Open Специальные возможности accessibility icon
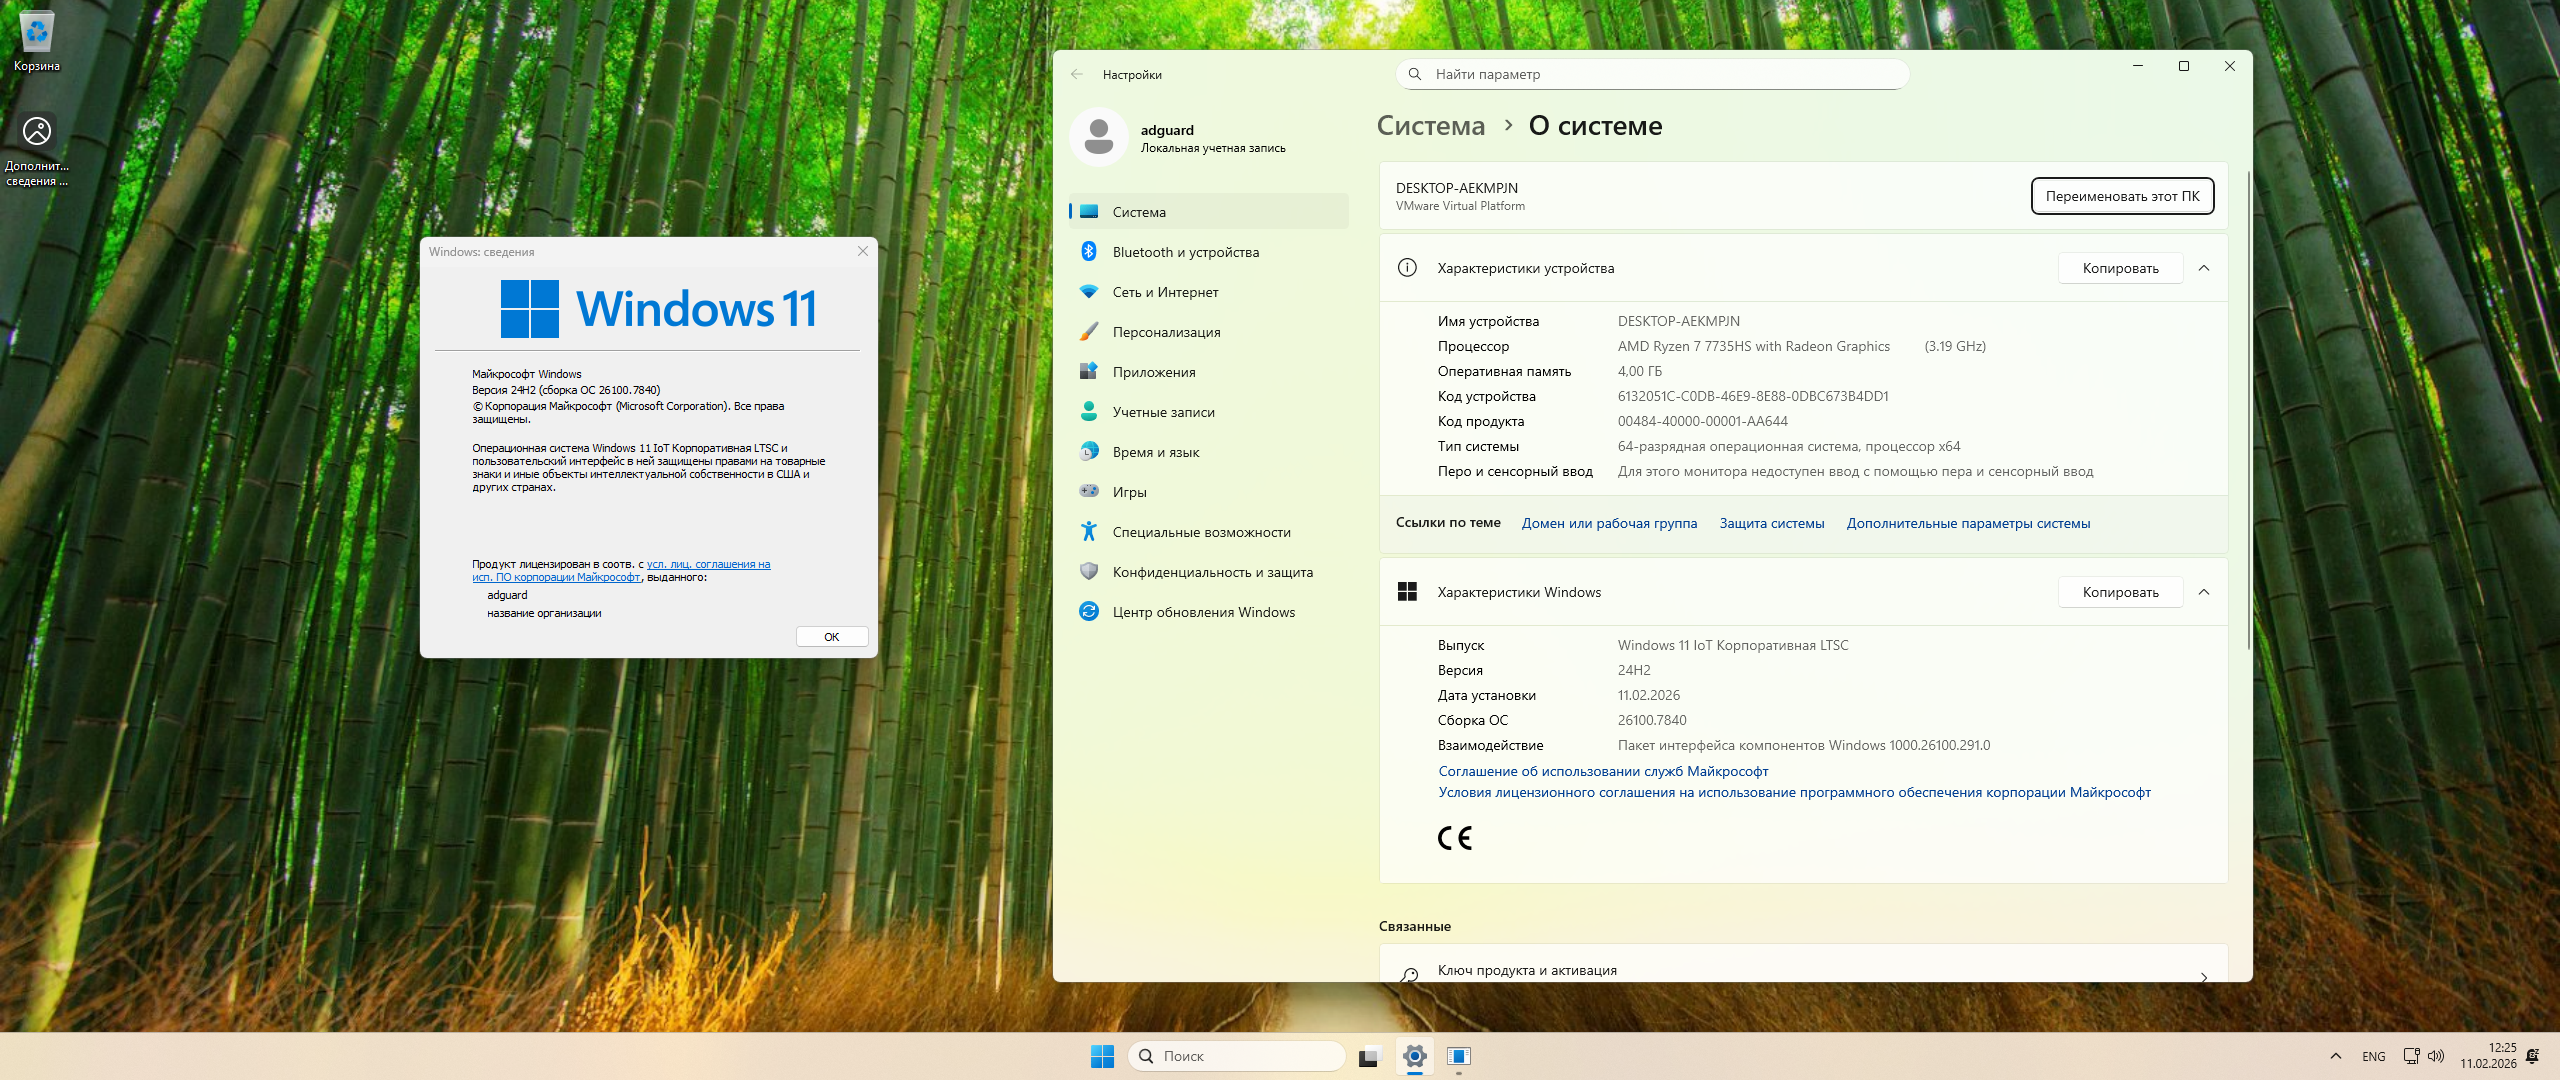 coord(1089,532)
